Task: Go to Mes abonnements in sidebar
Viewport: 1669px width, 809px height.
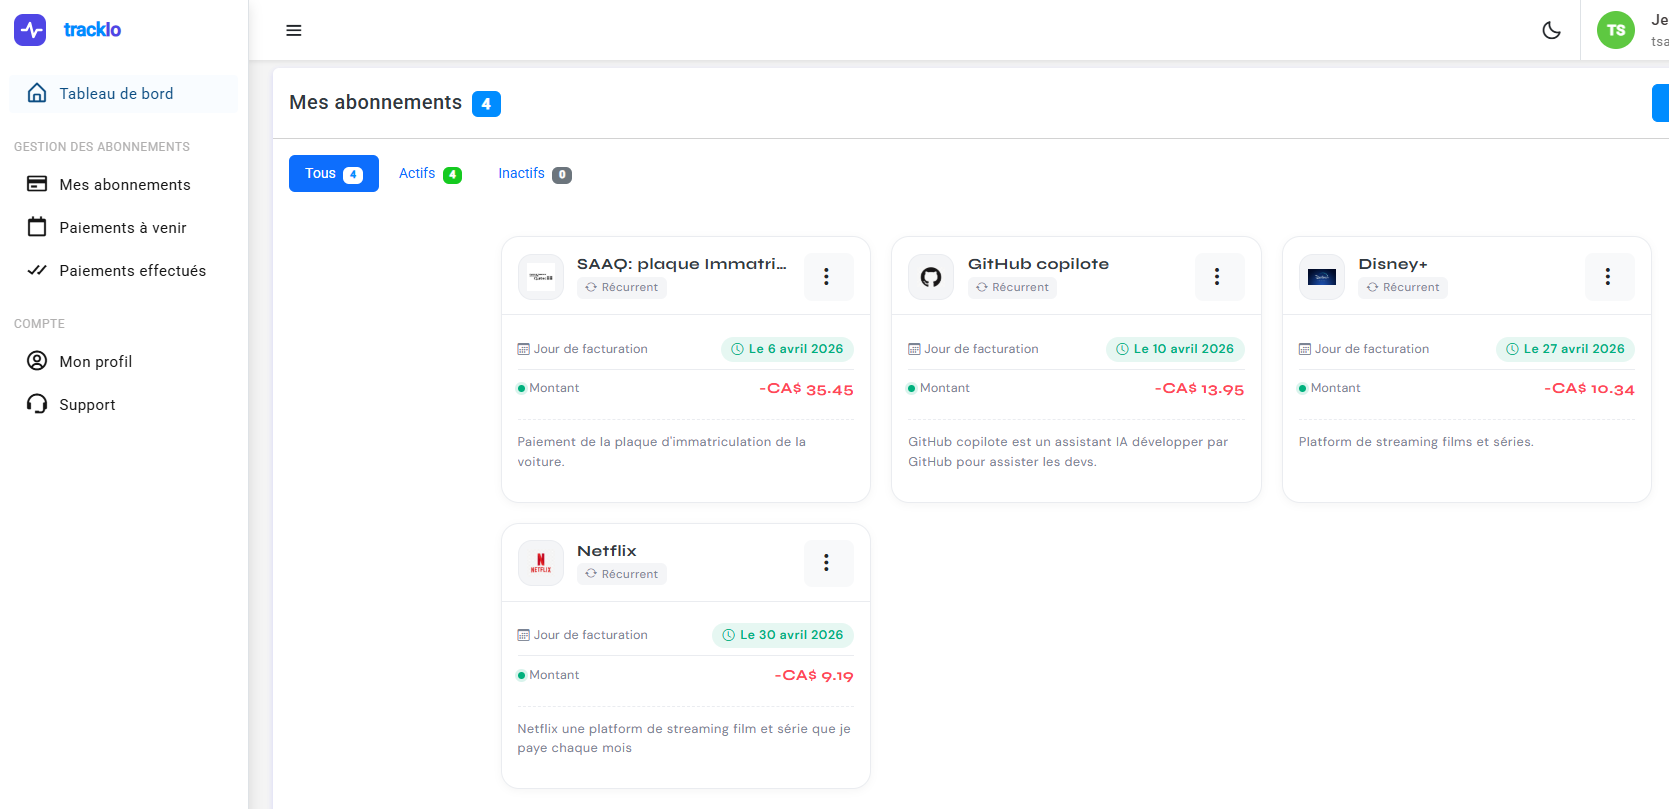Action: [x=124, y=184]
